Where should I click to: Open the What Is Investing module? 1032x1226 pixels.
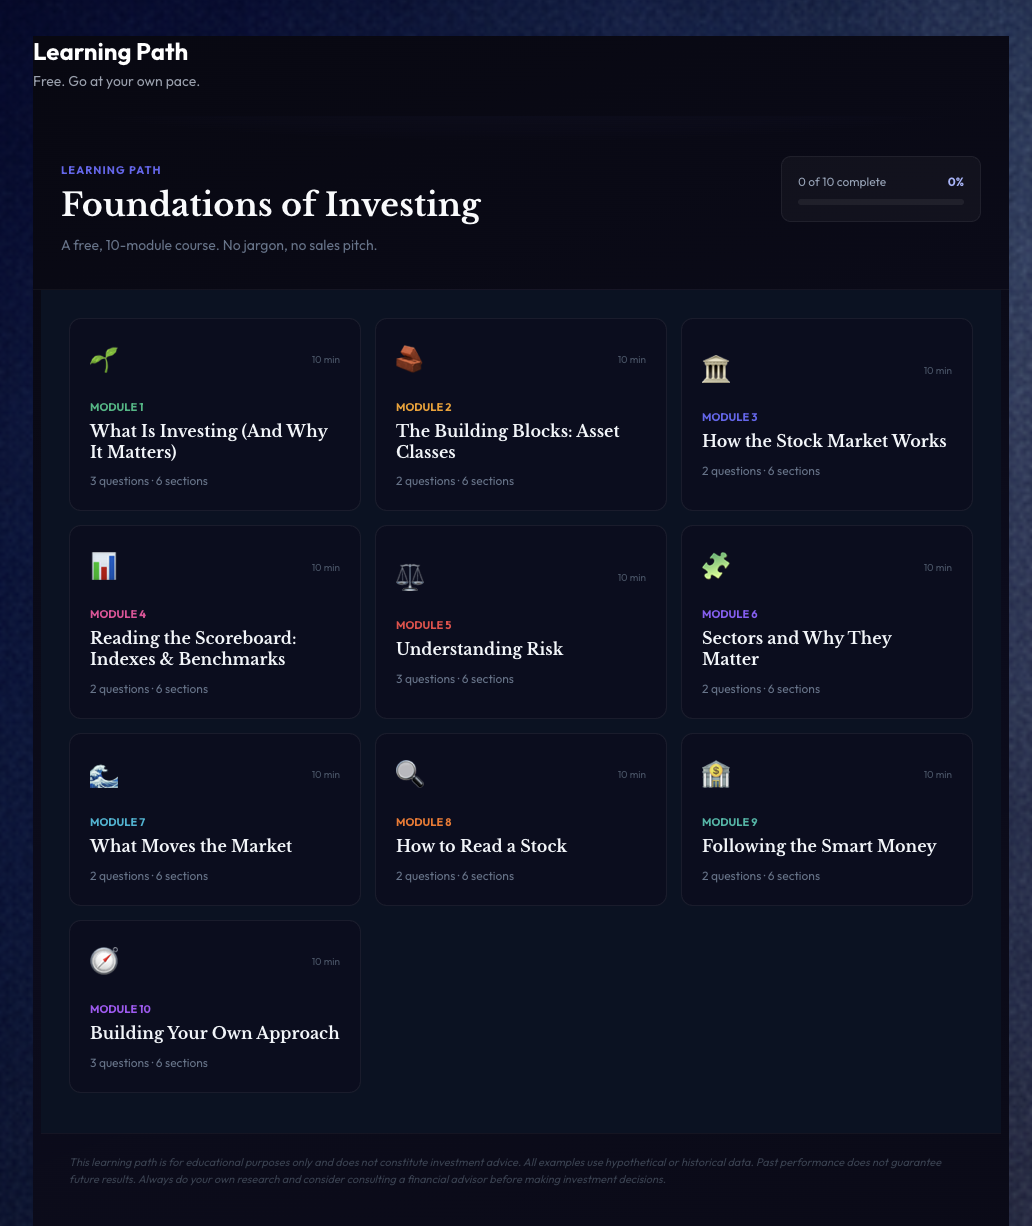click(214, 414)
